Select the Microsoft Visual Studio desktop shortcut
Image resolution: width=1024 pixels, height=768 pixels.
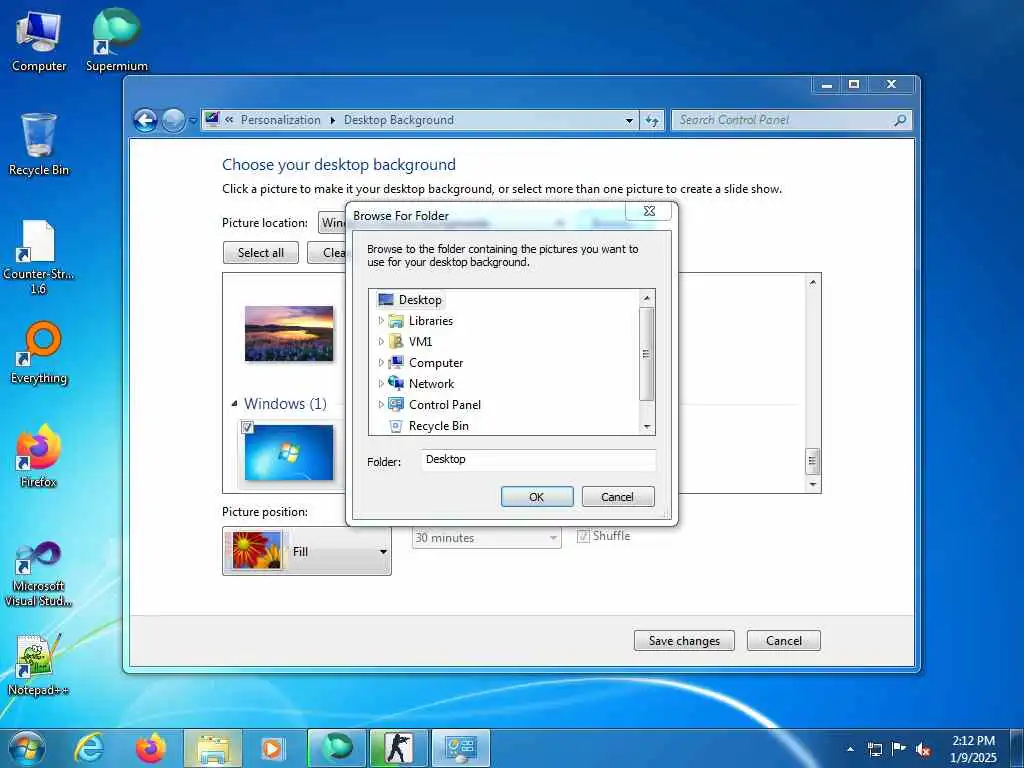tap(39, 574)
